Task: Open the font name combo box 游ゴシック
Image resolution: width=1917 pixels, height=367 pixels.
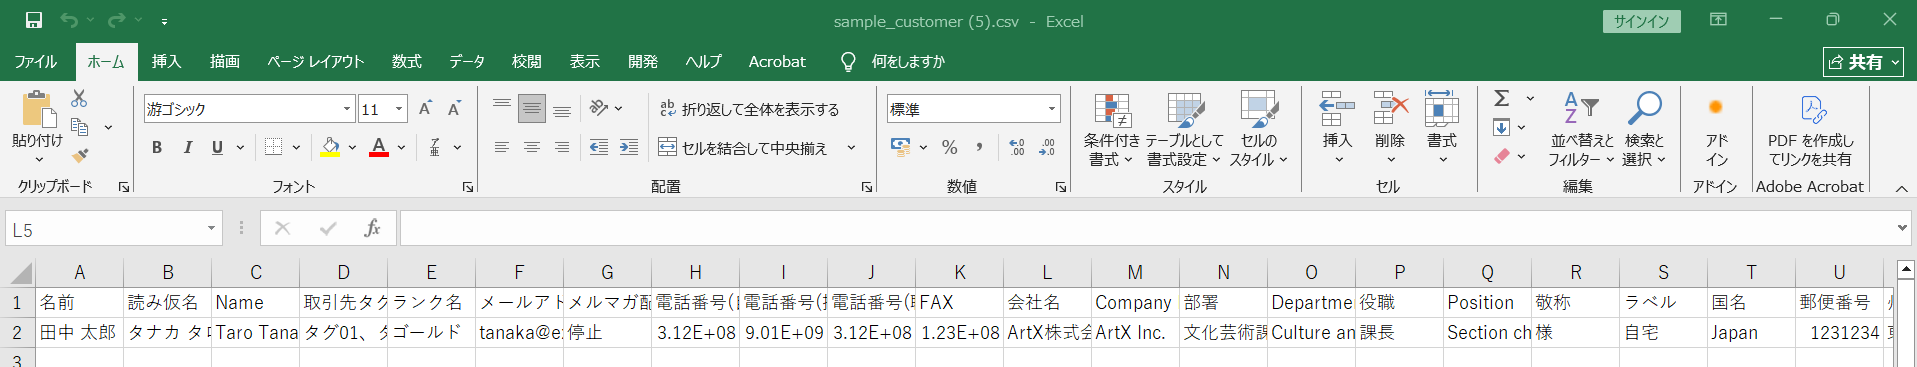Action: tap(249, 109)
